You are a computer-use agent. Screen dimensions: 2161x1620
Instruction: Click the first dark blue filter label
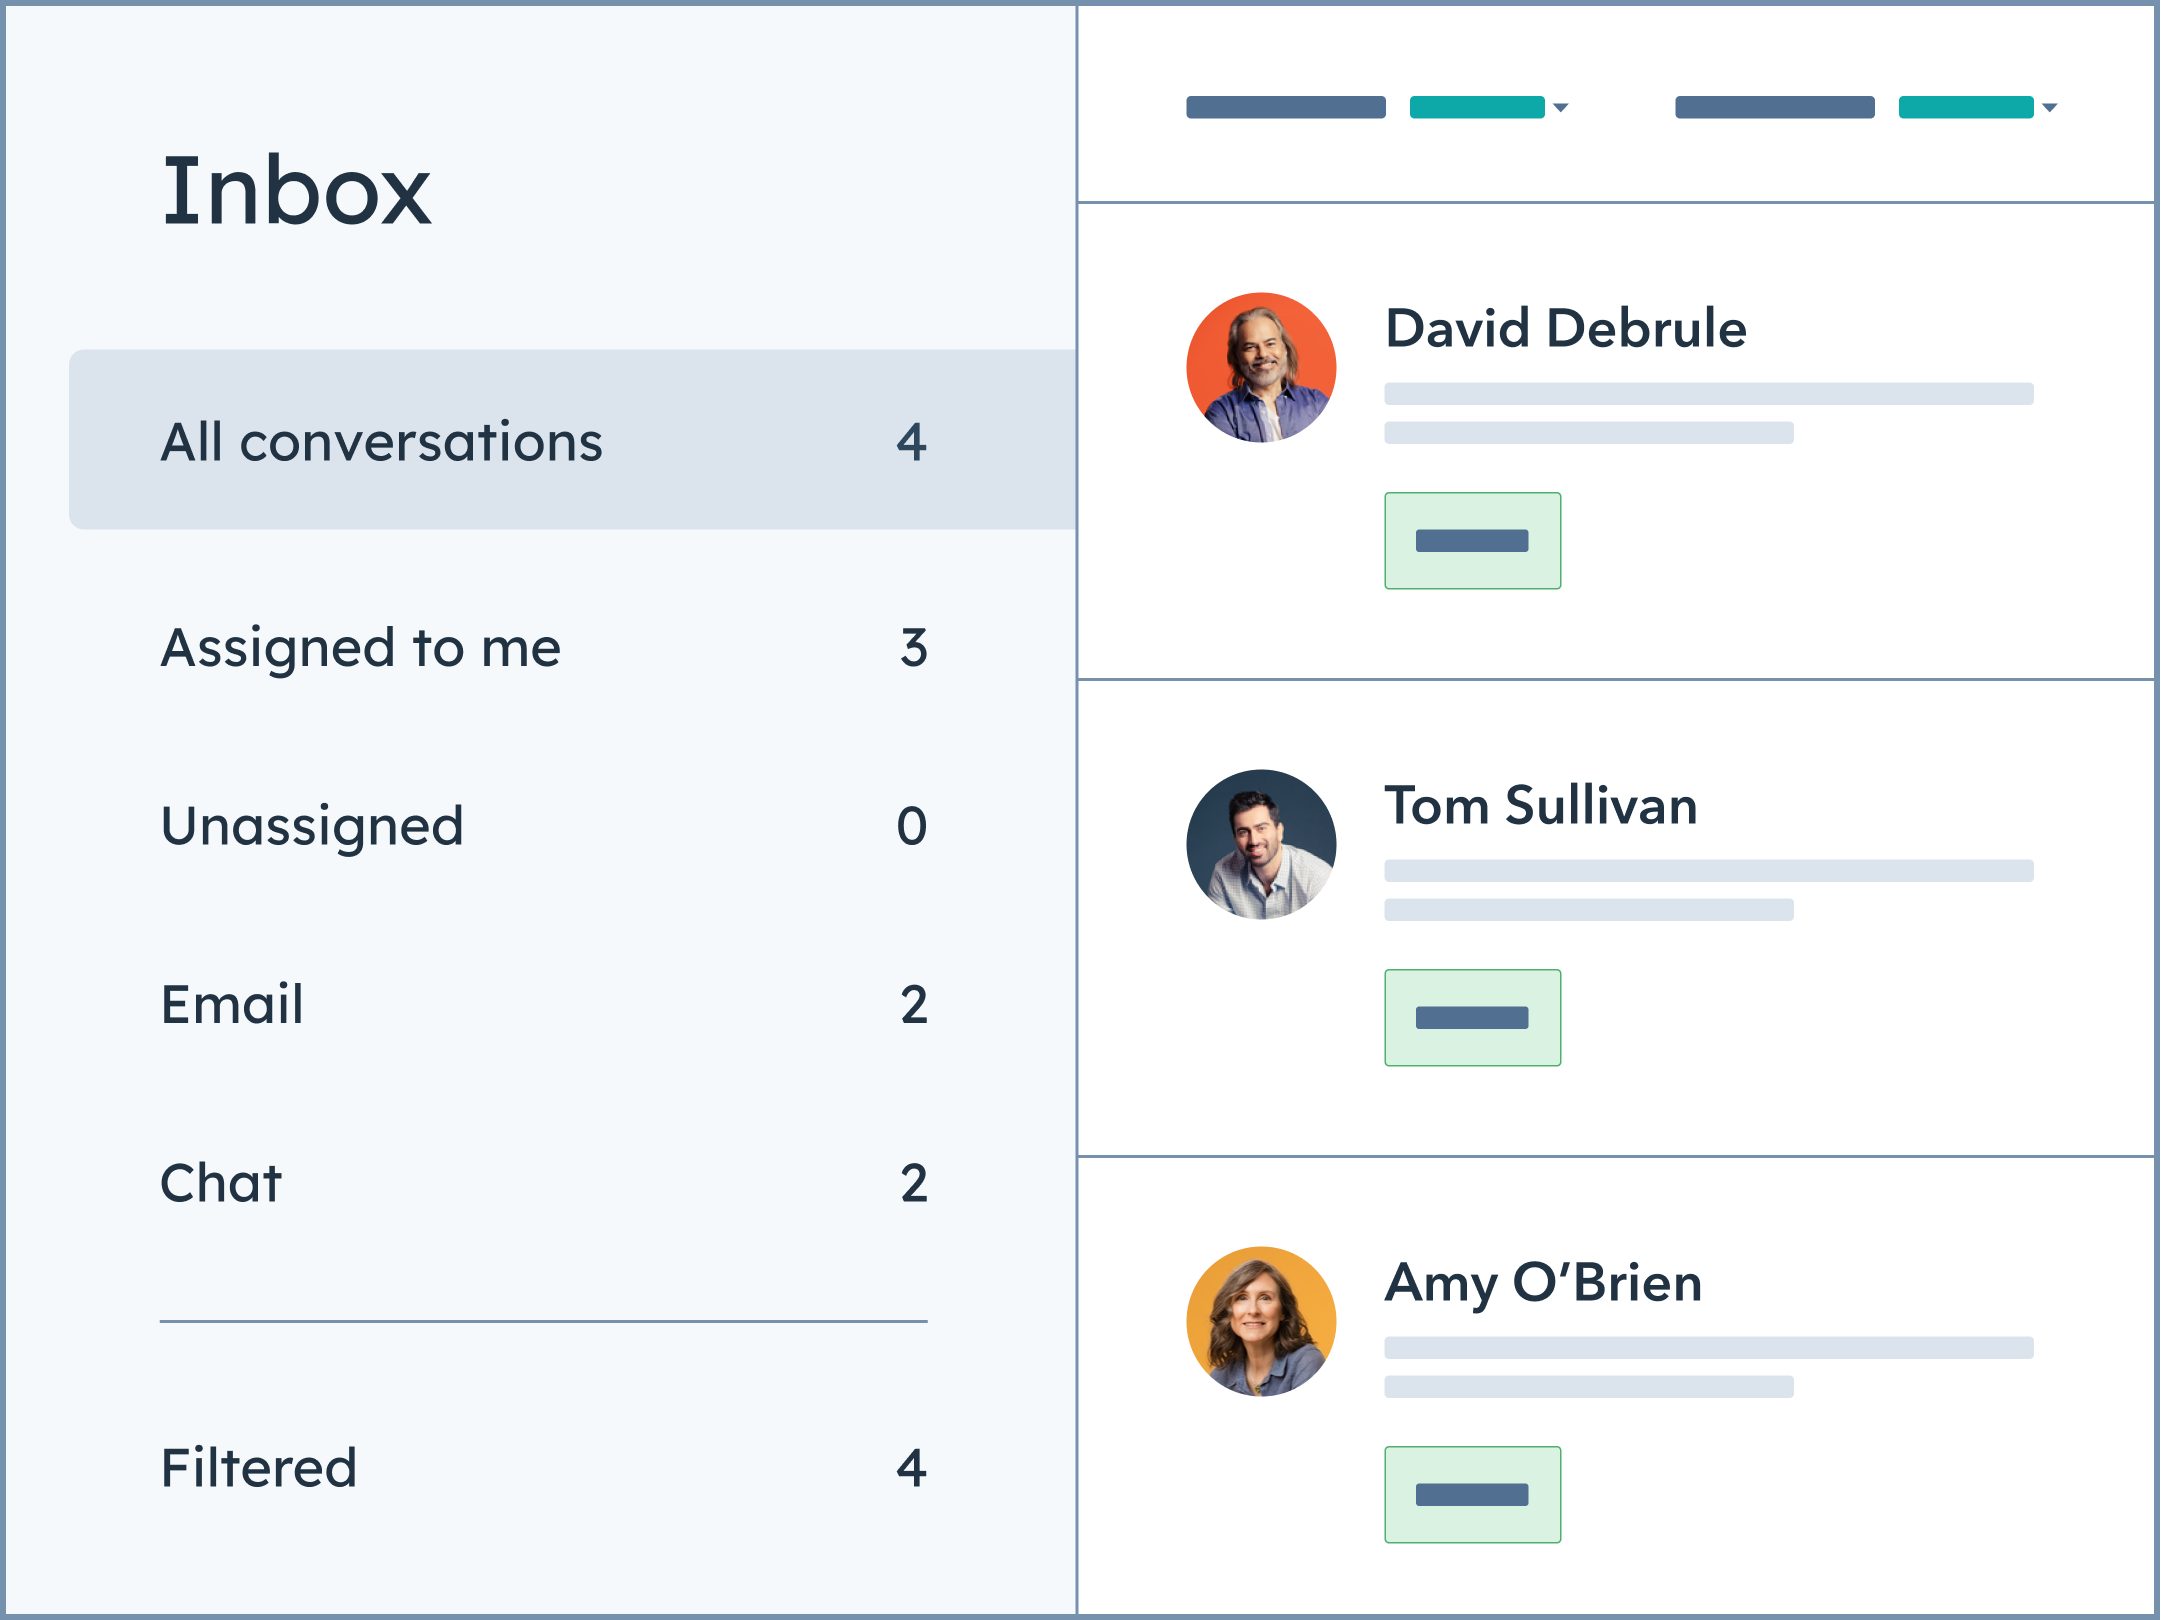(1286, 107)
